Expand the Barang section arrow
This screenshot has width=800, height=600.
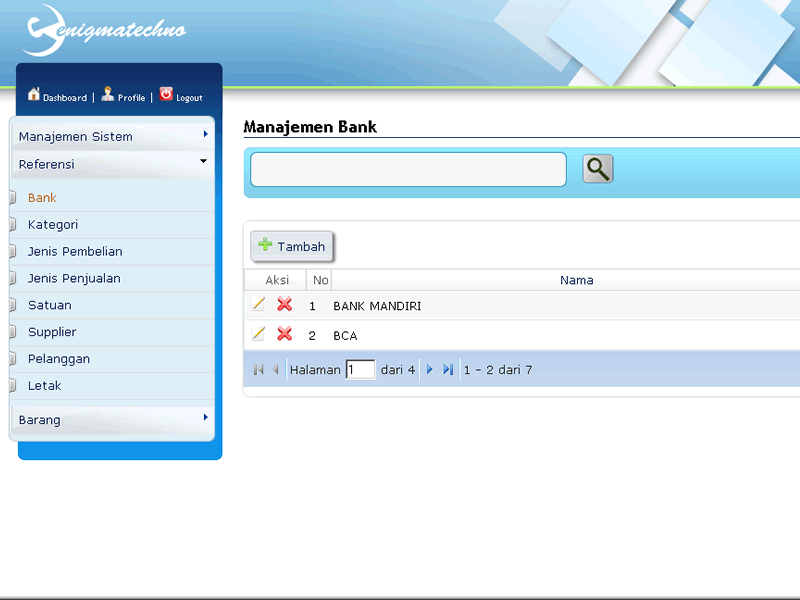(205, 417)
